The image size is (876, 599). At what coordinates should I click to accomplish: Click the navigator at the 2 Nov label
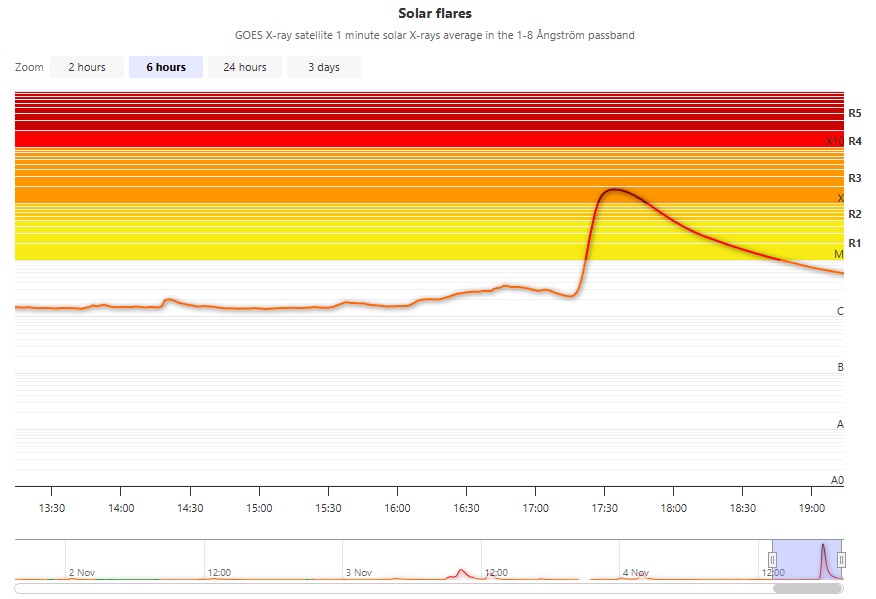[x=81, y=573]
